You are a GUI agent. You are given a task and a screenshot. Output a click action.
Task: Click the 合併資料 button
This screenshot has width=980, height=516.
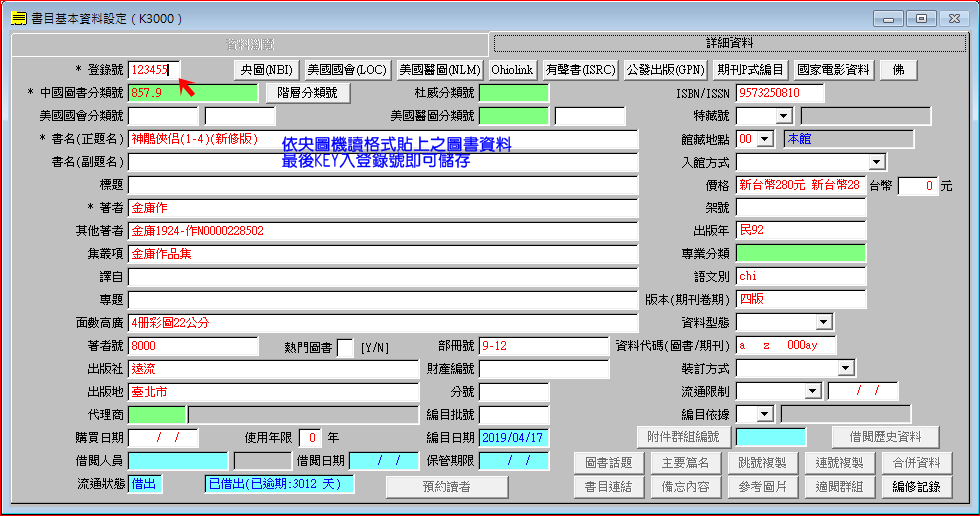pyautogui.click(x=916, y=463)
